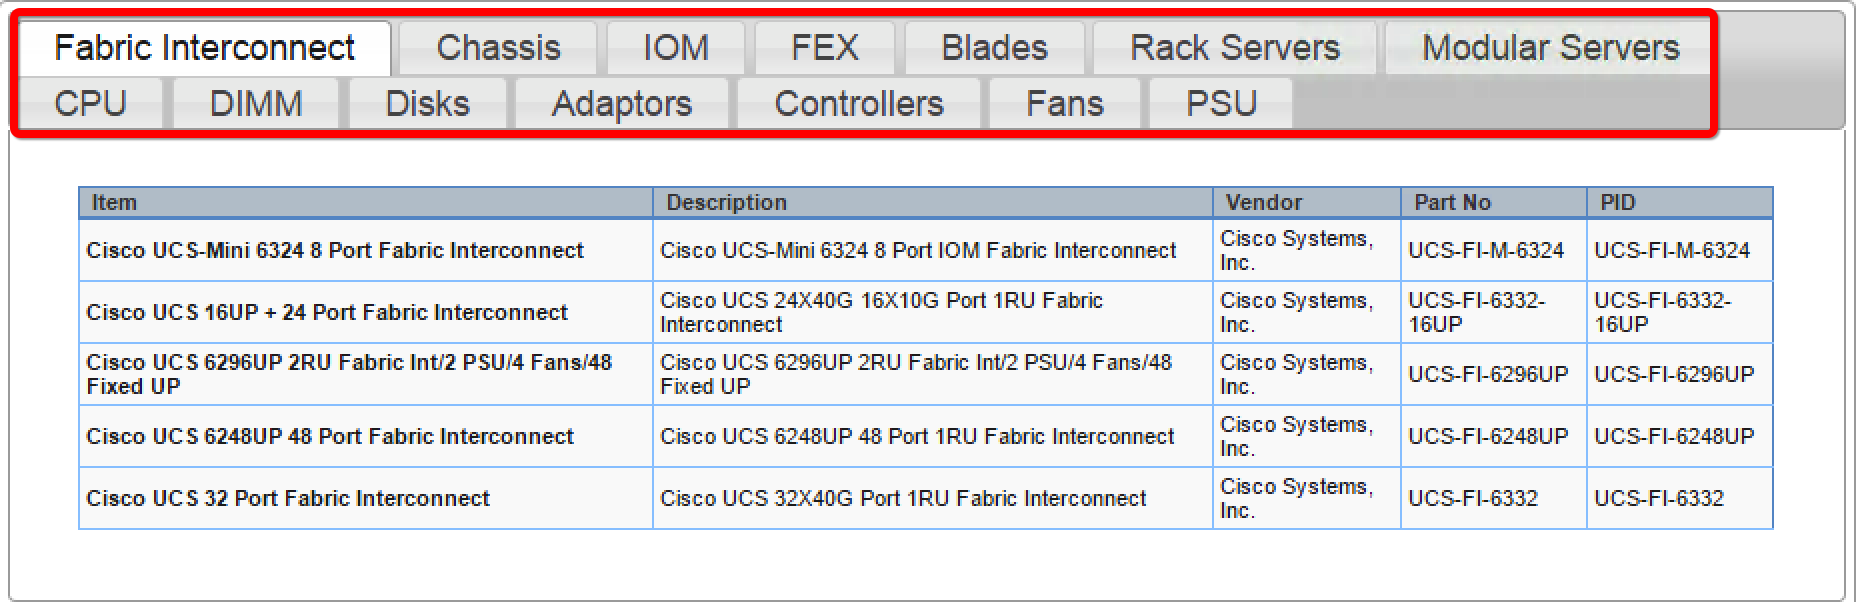1858x602 pixels.
Task: Switch to Rack Servers tab
Action: pyautogui.click(x=1234, y=48)
